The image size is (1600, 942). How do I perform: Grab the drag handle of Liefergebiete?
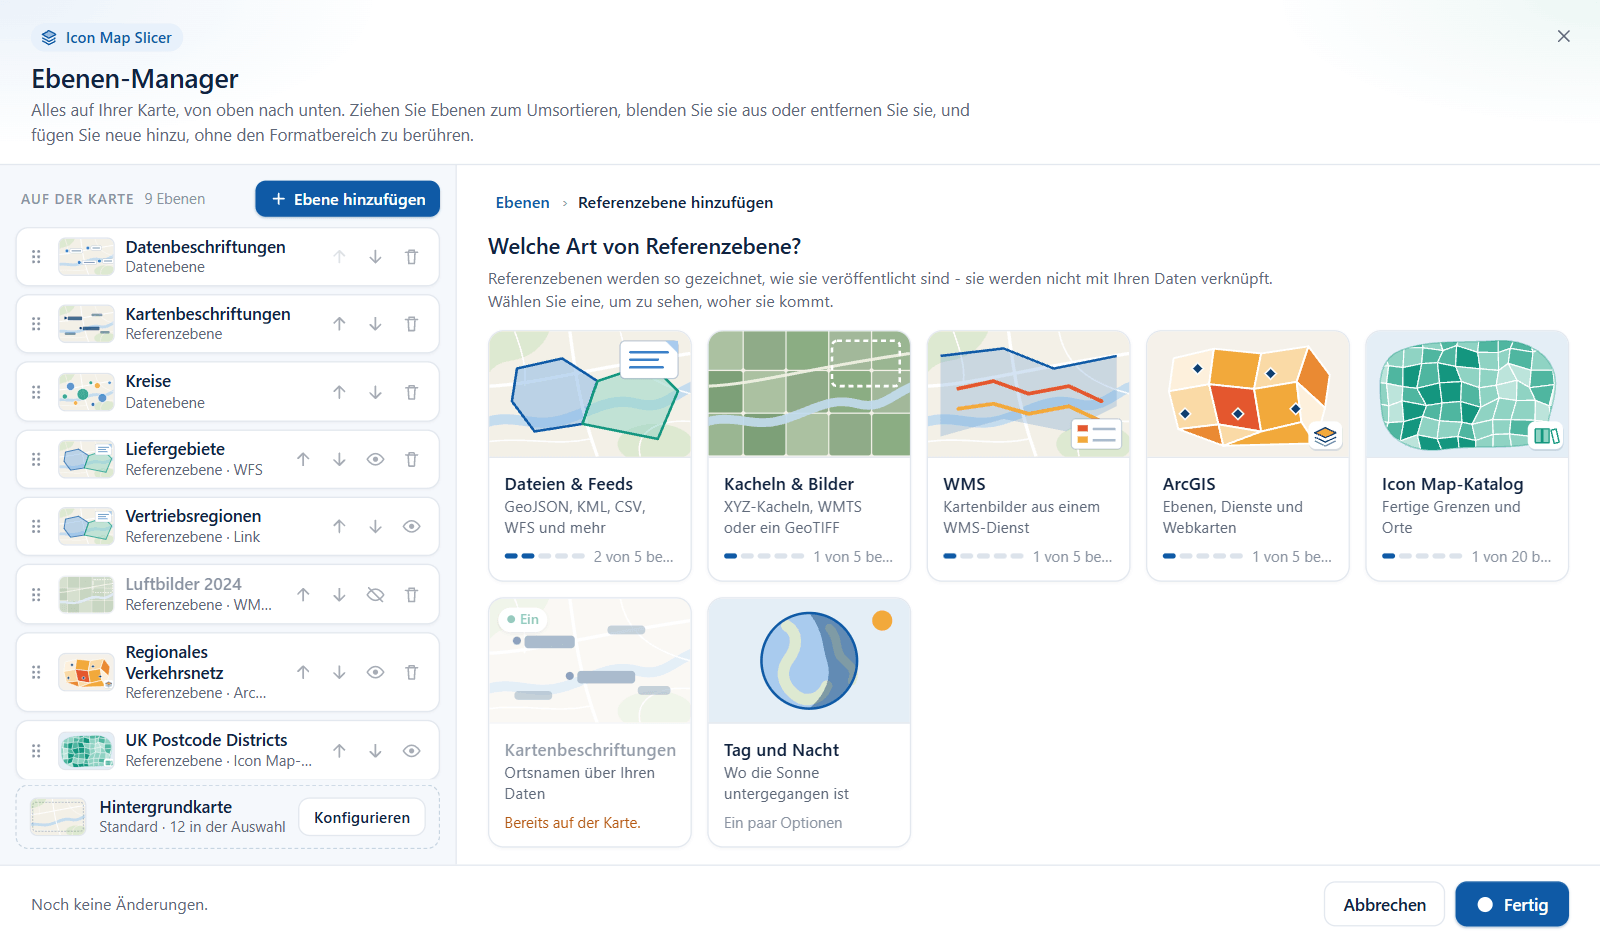36,459
